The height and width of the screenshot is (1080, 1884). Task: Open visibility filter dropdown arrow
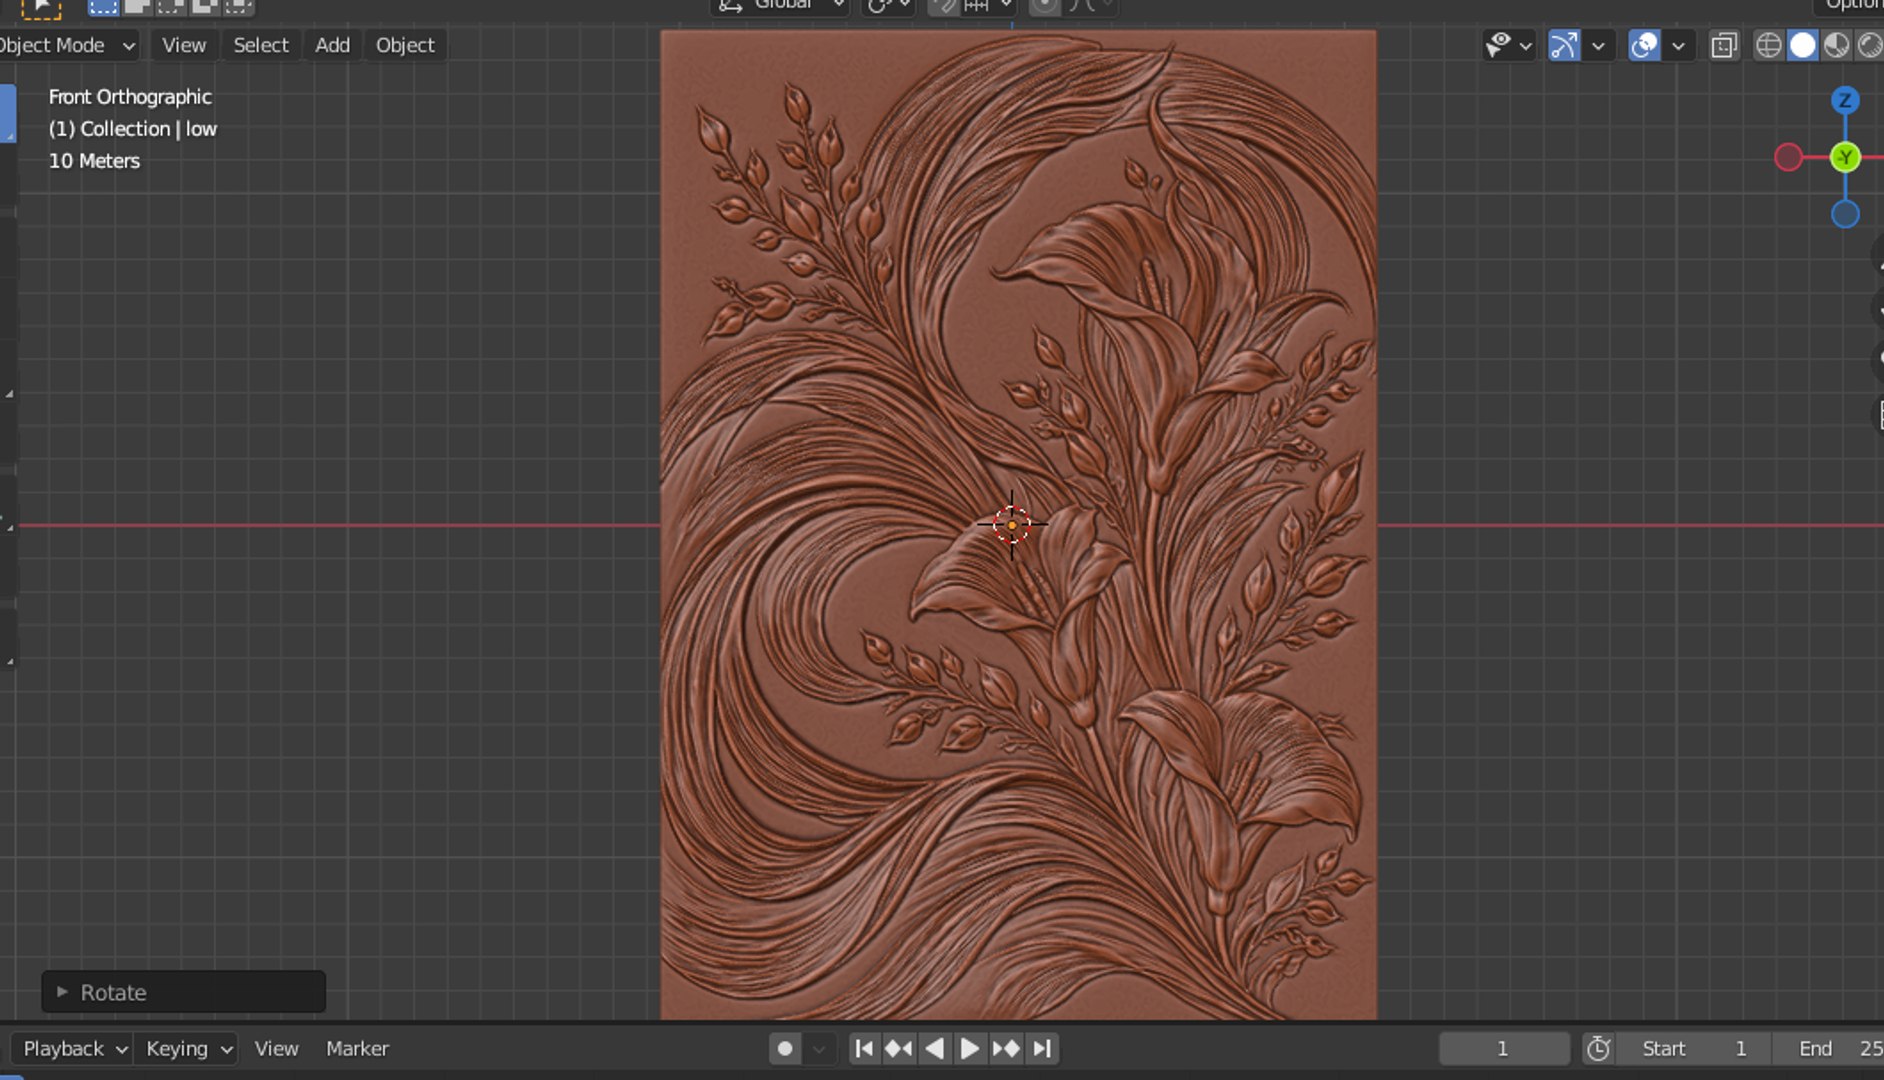pyautogui.click(x=1525, y=45)
